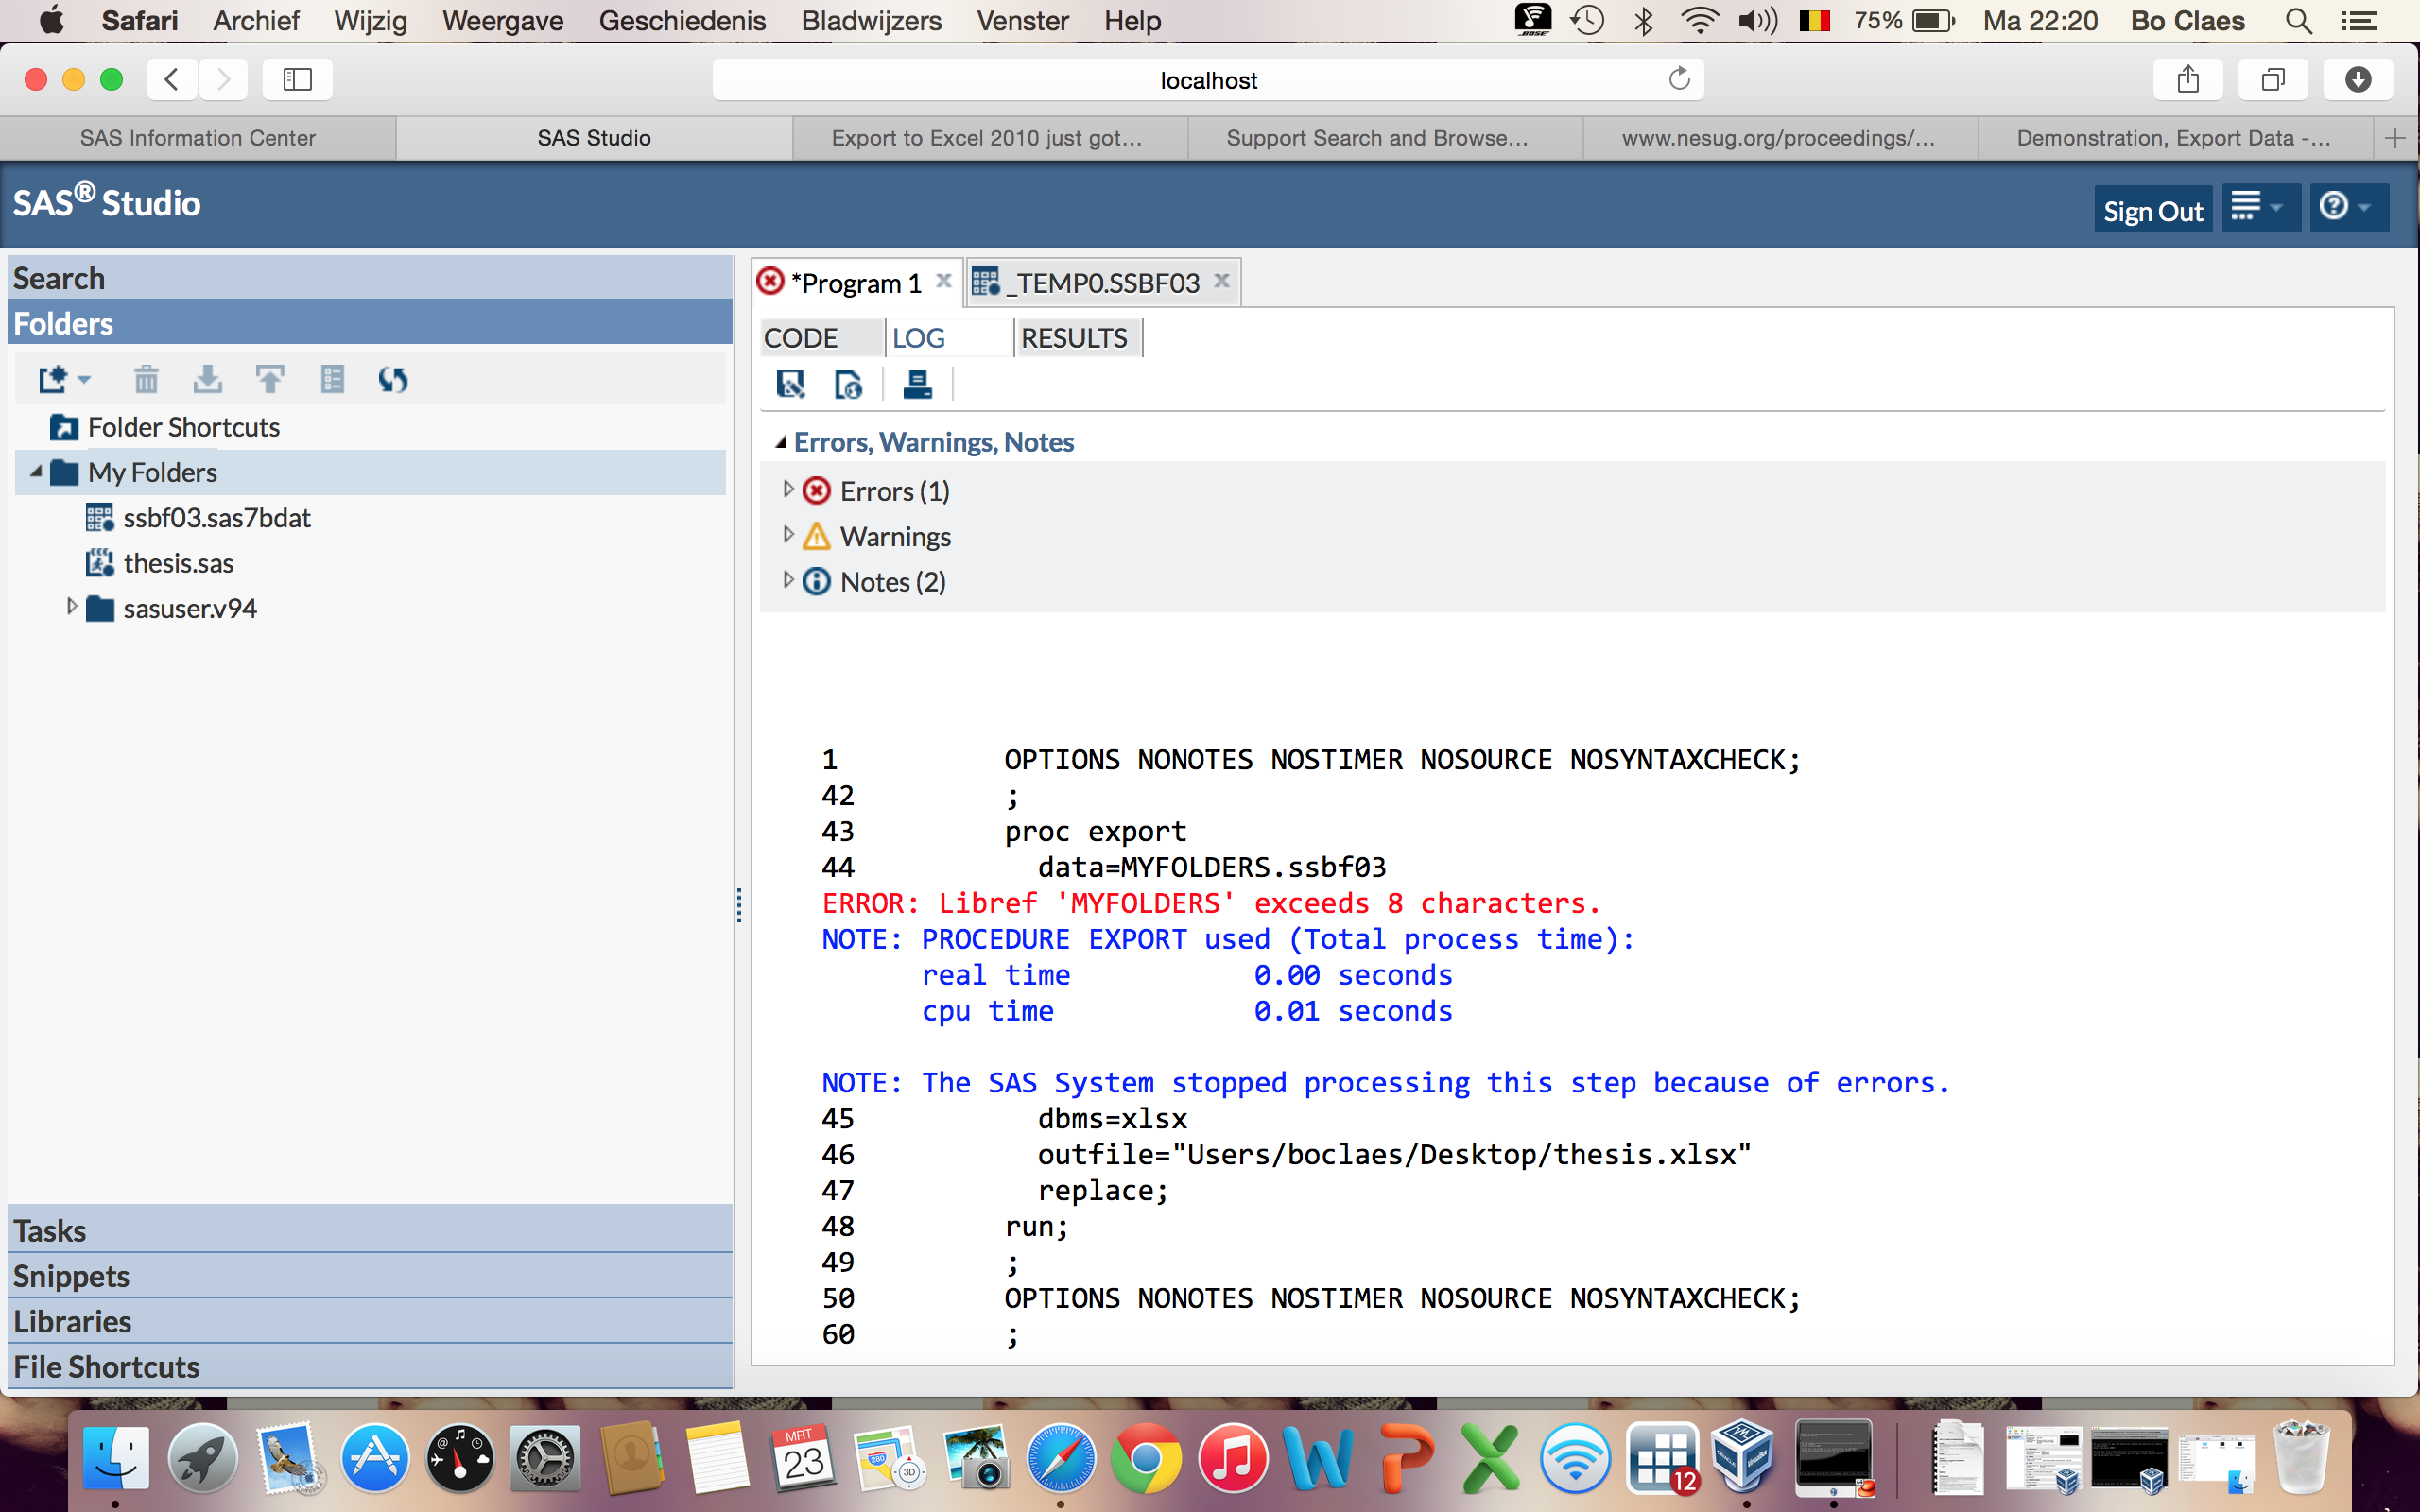
Task: Click the Sign Out button
Action: (2153, 210)
